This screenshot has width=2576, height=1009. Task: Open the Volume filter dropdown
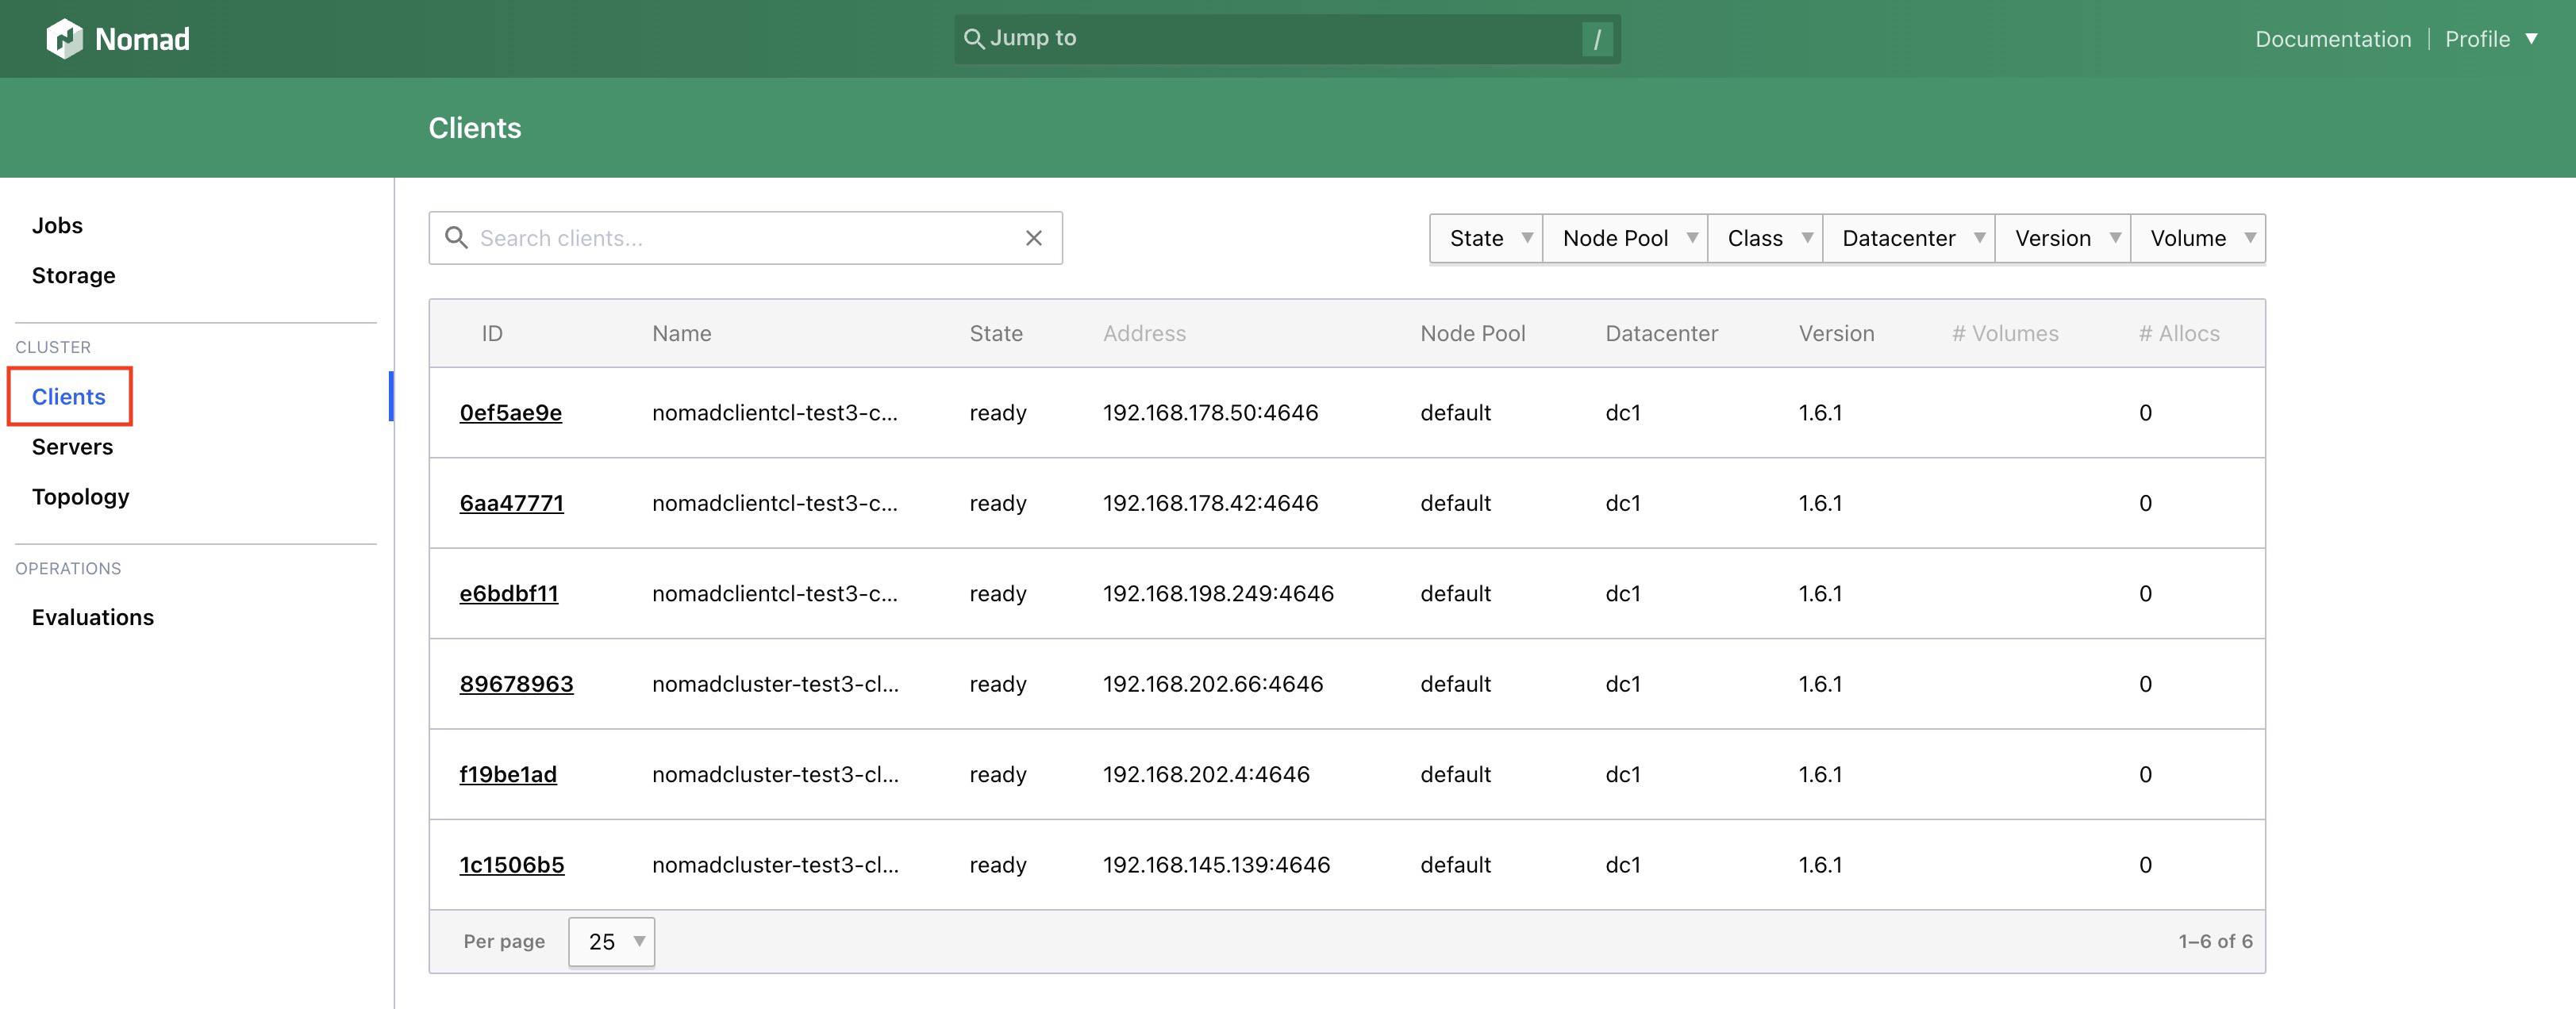(x=2199, y=238)
